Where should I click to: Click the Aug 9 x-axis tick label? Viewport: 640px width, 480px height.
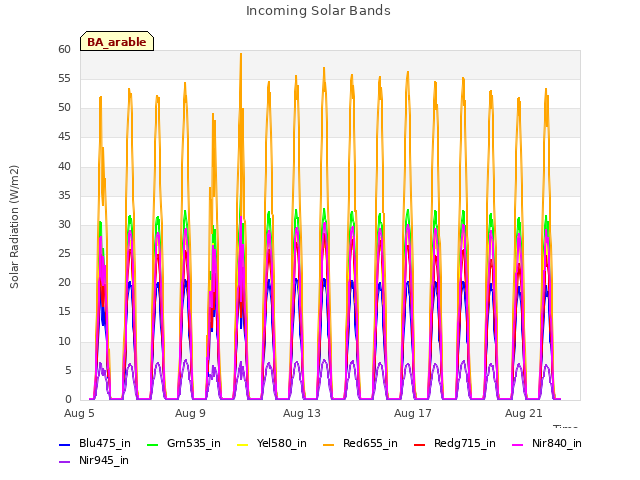pyautogui.click(x=190, y=413)
